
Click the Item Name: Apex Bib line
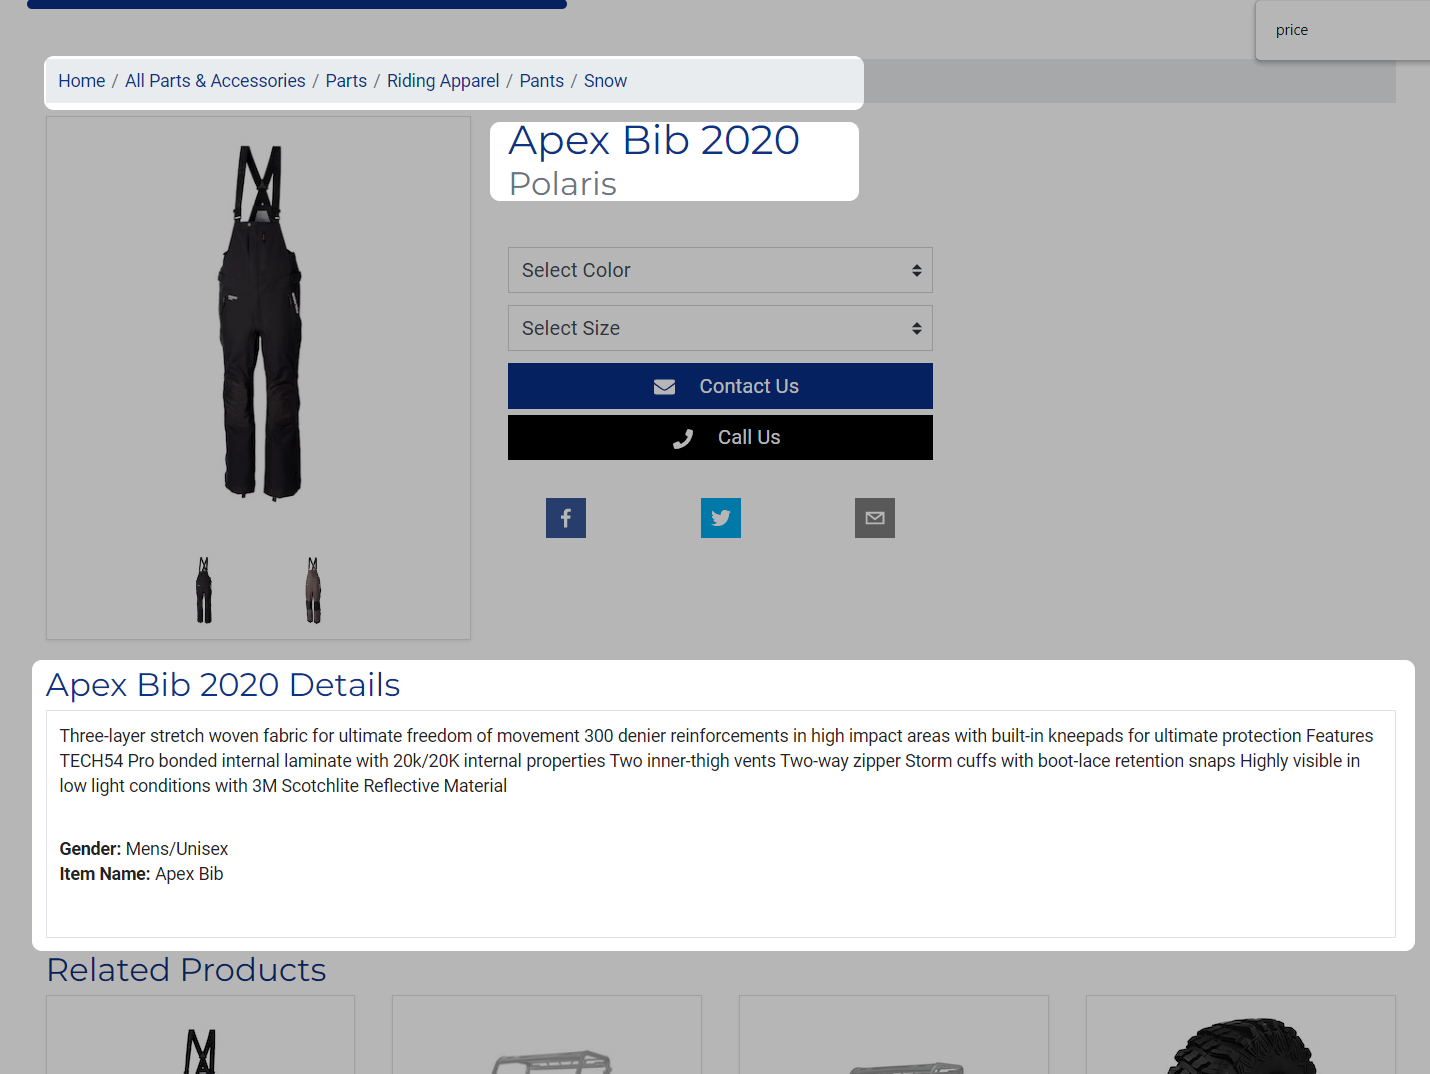(141, 874)
